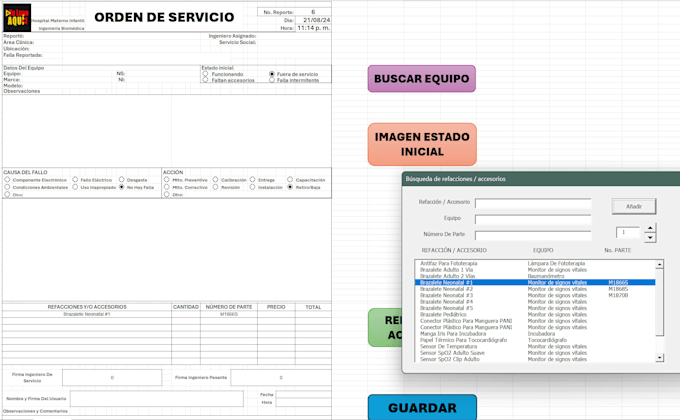
Task: Click the Fecha field near the signature
Action: (x=304, y=394)
